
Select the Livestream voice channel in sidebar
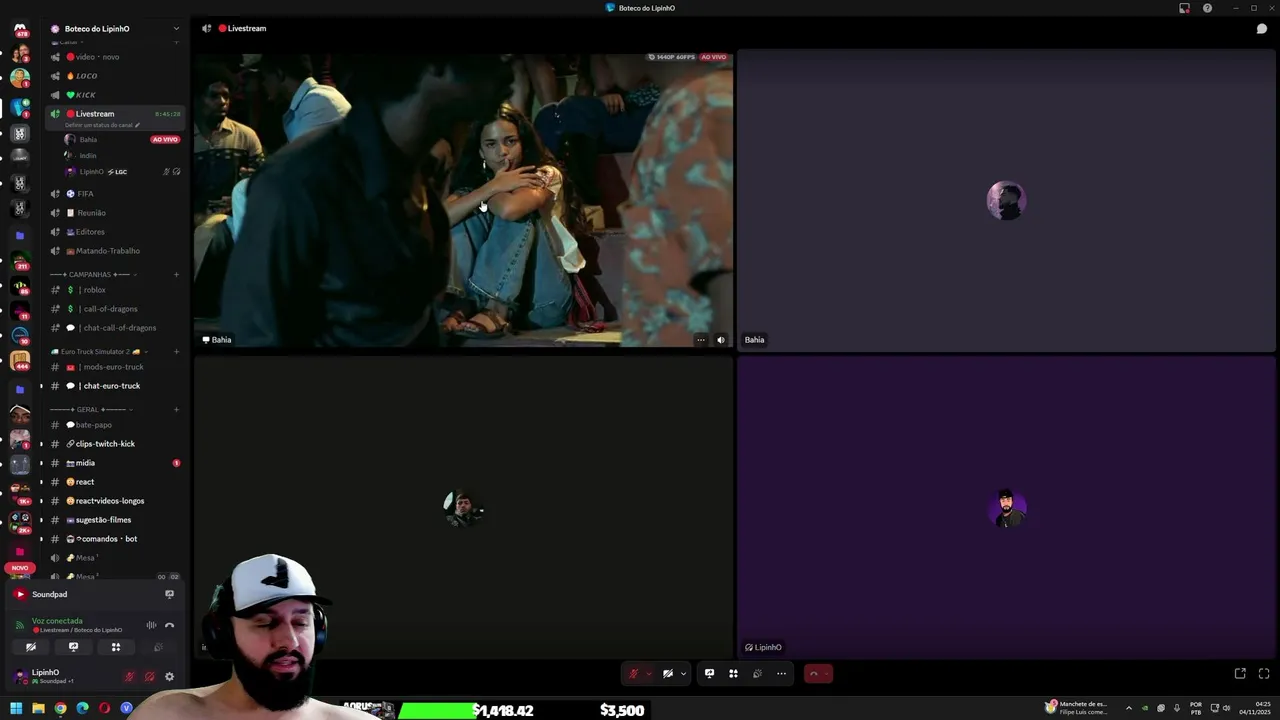115,116
